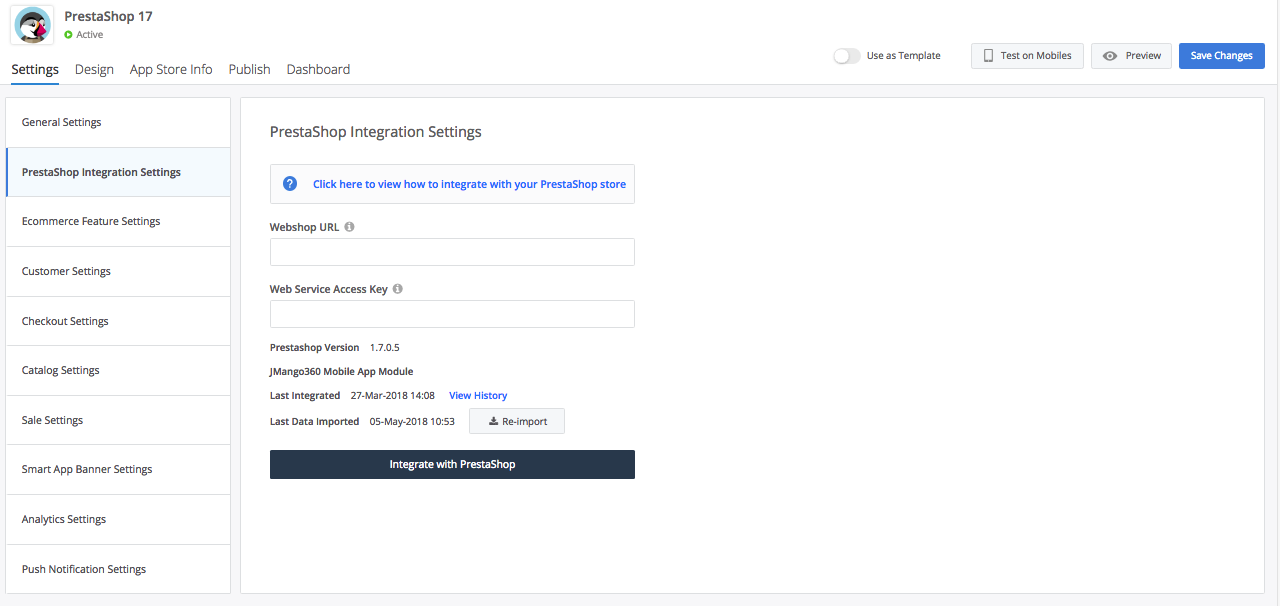The width and height of the screenshot is (1280, 606).
Task: Go to App Store Info tab
Action: pos(171,69)
